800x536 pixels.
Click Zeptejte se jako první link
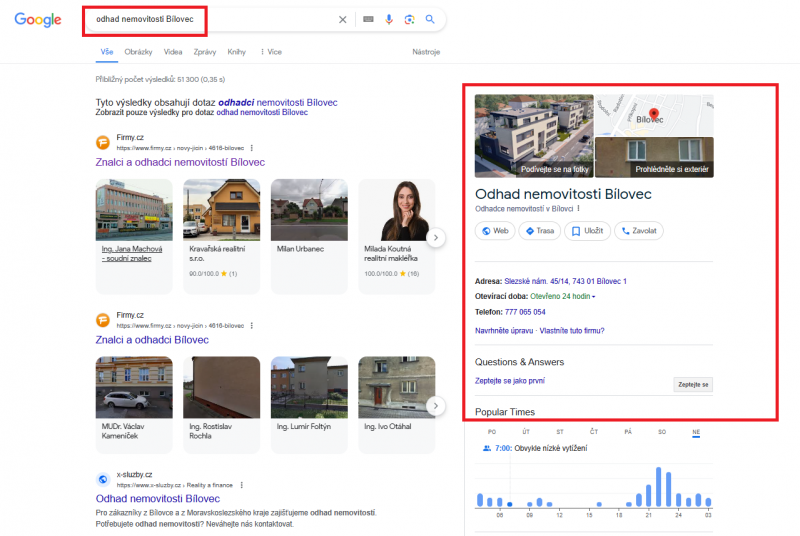tap(510, 380)
